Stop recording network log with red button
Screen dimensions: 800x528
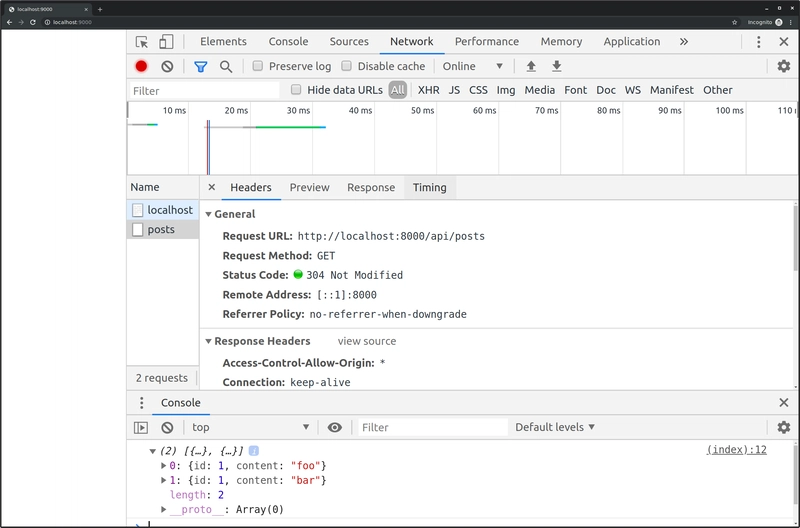(x=141, y=66)
